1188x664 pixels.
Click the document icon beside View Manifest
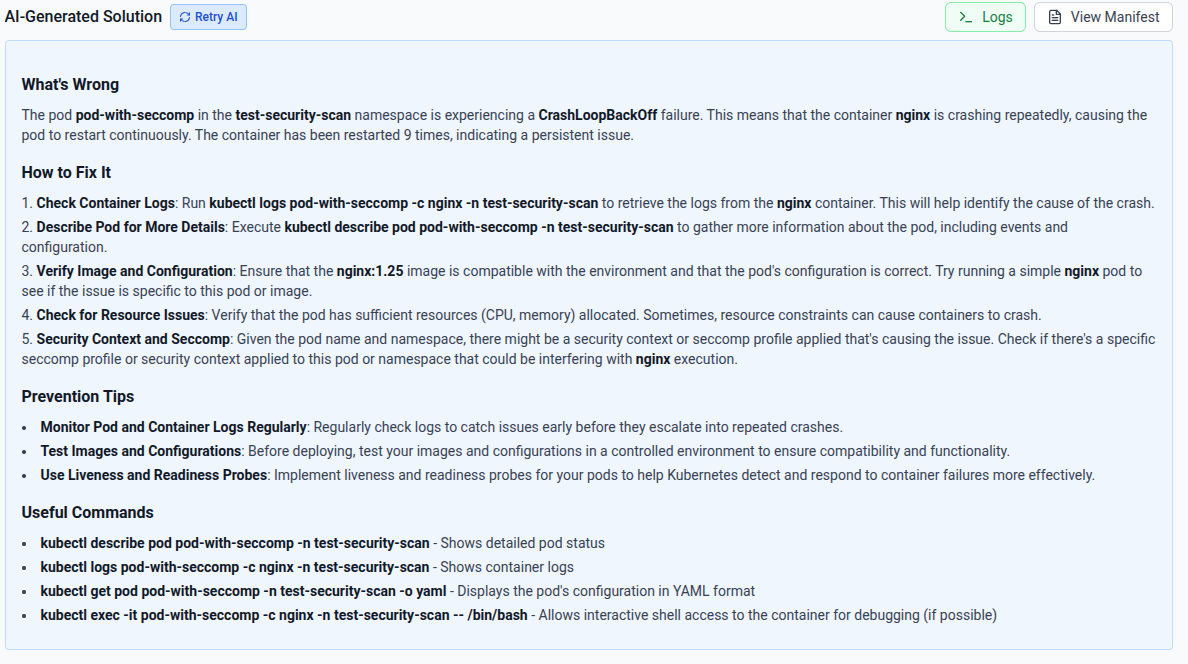(1055, 17)
